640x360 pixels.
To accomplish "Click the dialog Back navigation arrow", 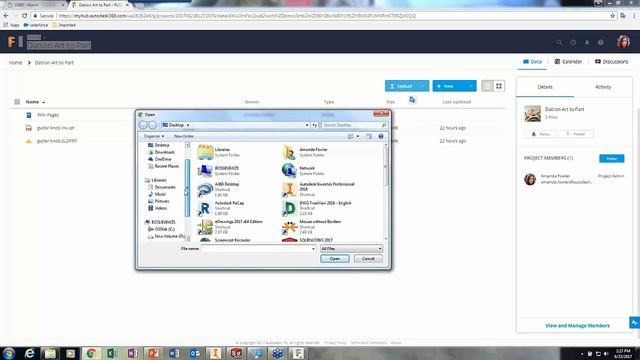I will pyautogui.click(x=143, y=125).
